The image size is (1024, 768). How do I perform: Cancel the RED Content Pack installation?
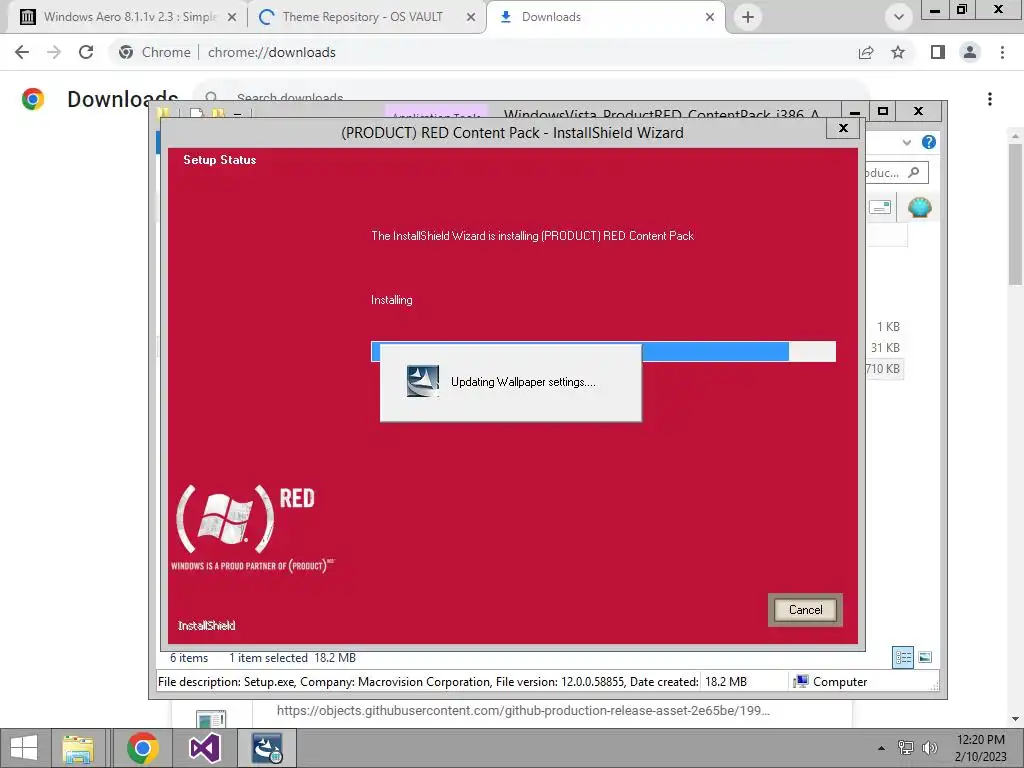click(805, 610)
